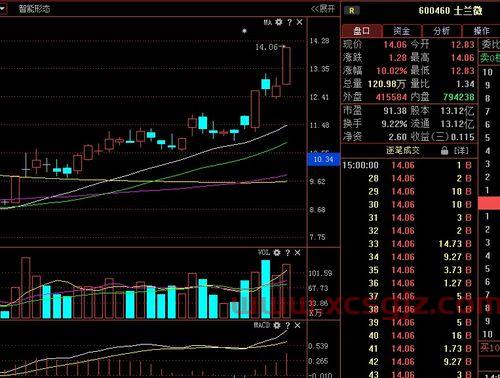Open the [详] details link

tap(461, 151)
